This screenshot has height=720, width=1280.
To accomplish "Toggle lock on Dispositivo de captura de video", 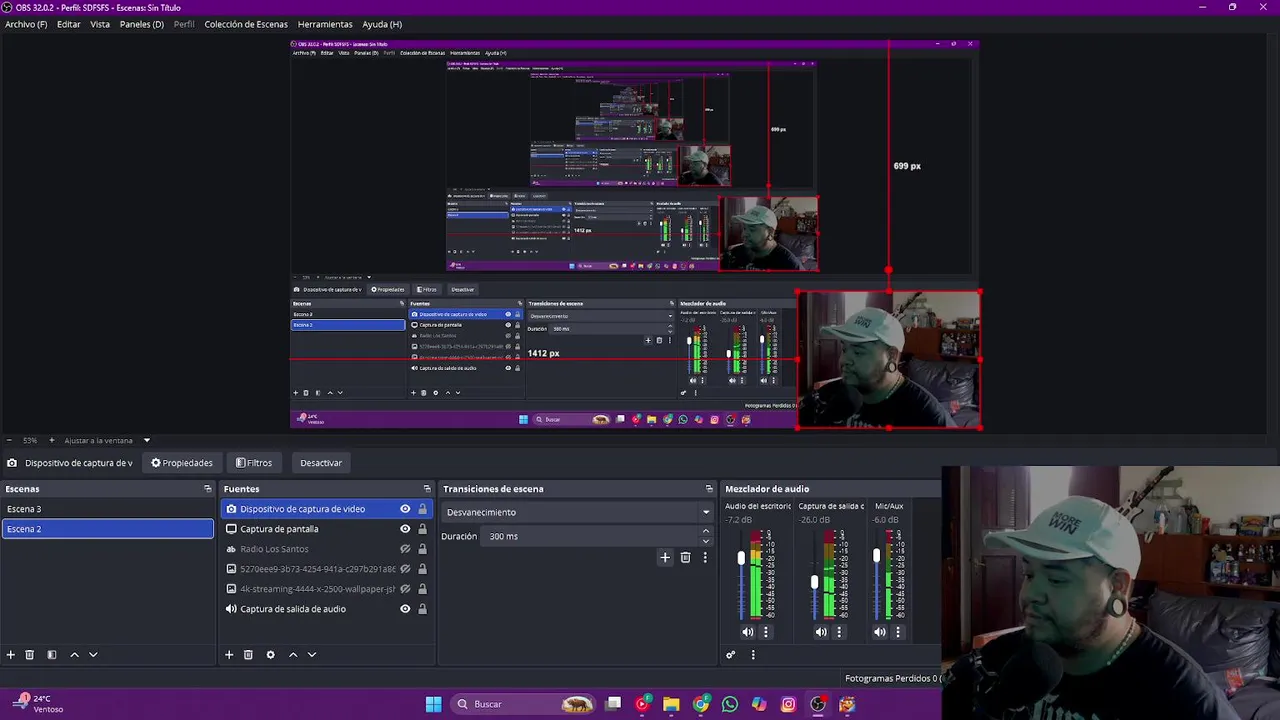I will (422, 509).
